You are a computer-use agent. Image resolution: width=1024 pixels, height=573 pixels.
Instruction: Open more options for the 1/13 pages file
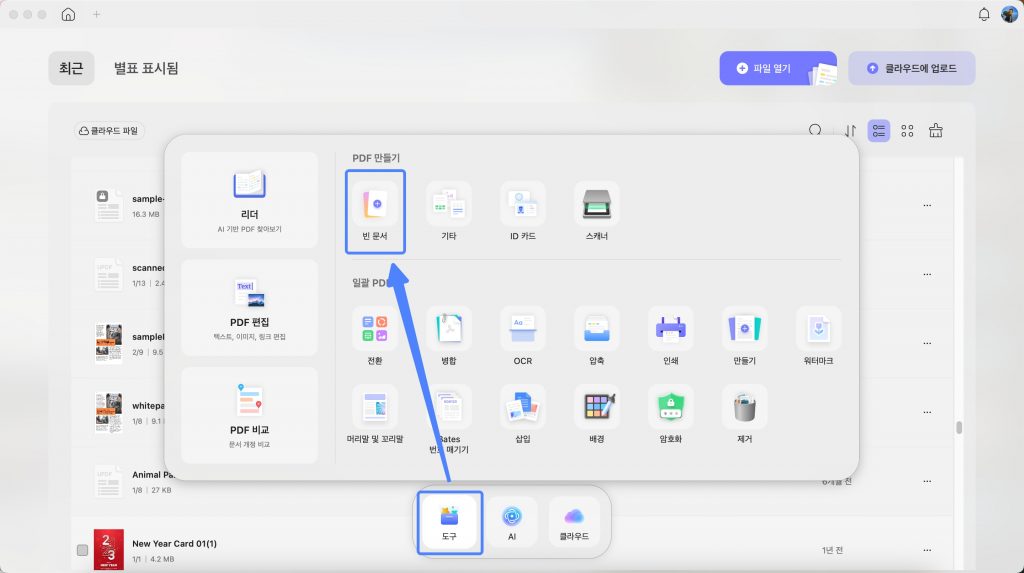click(927, 274)
